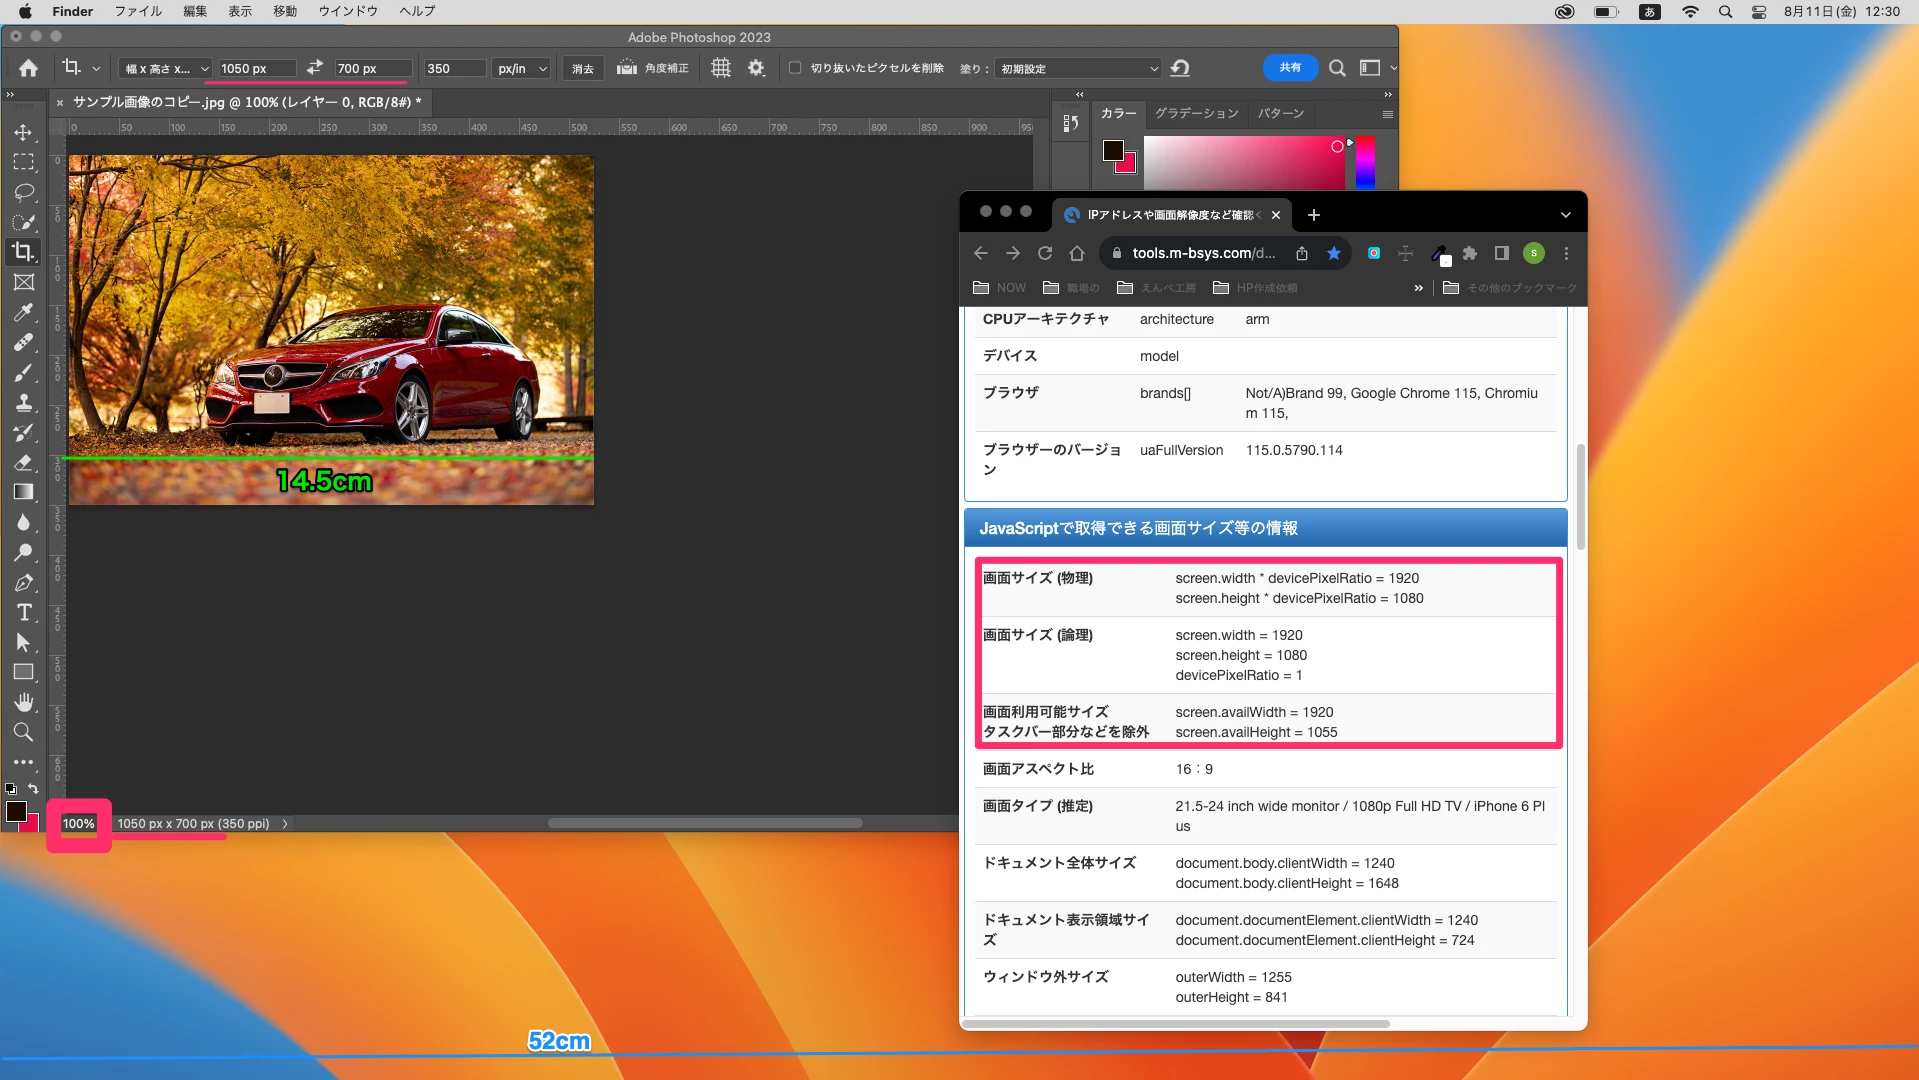Viewport: 1919px width, 1080px height.
Task: Open Chrome extensions puzzle icon
Action: click(x=1470, y=254)
